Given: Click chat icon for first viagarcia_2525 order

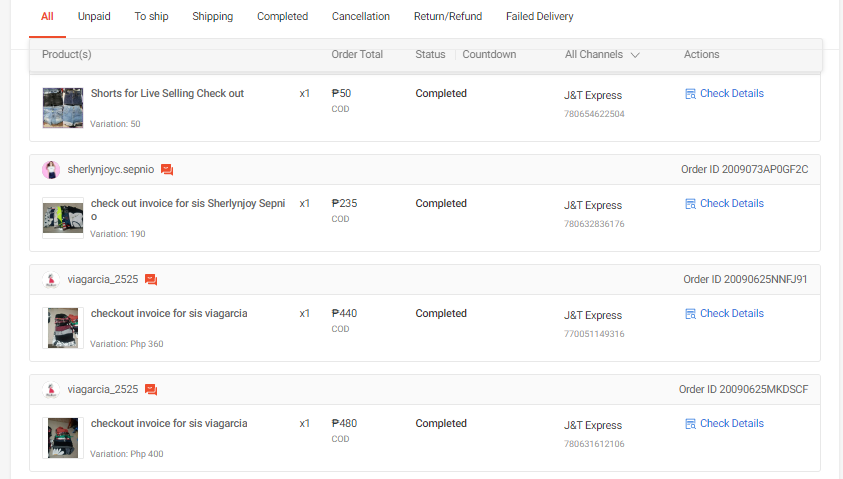Looking at the screenshot, I should click(151, 280).
